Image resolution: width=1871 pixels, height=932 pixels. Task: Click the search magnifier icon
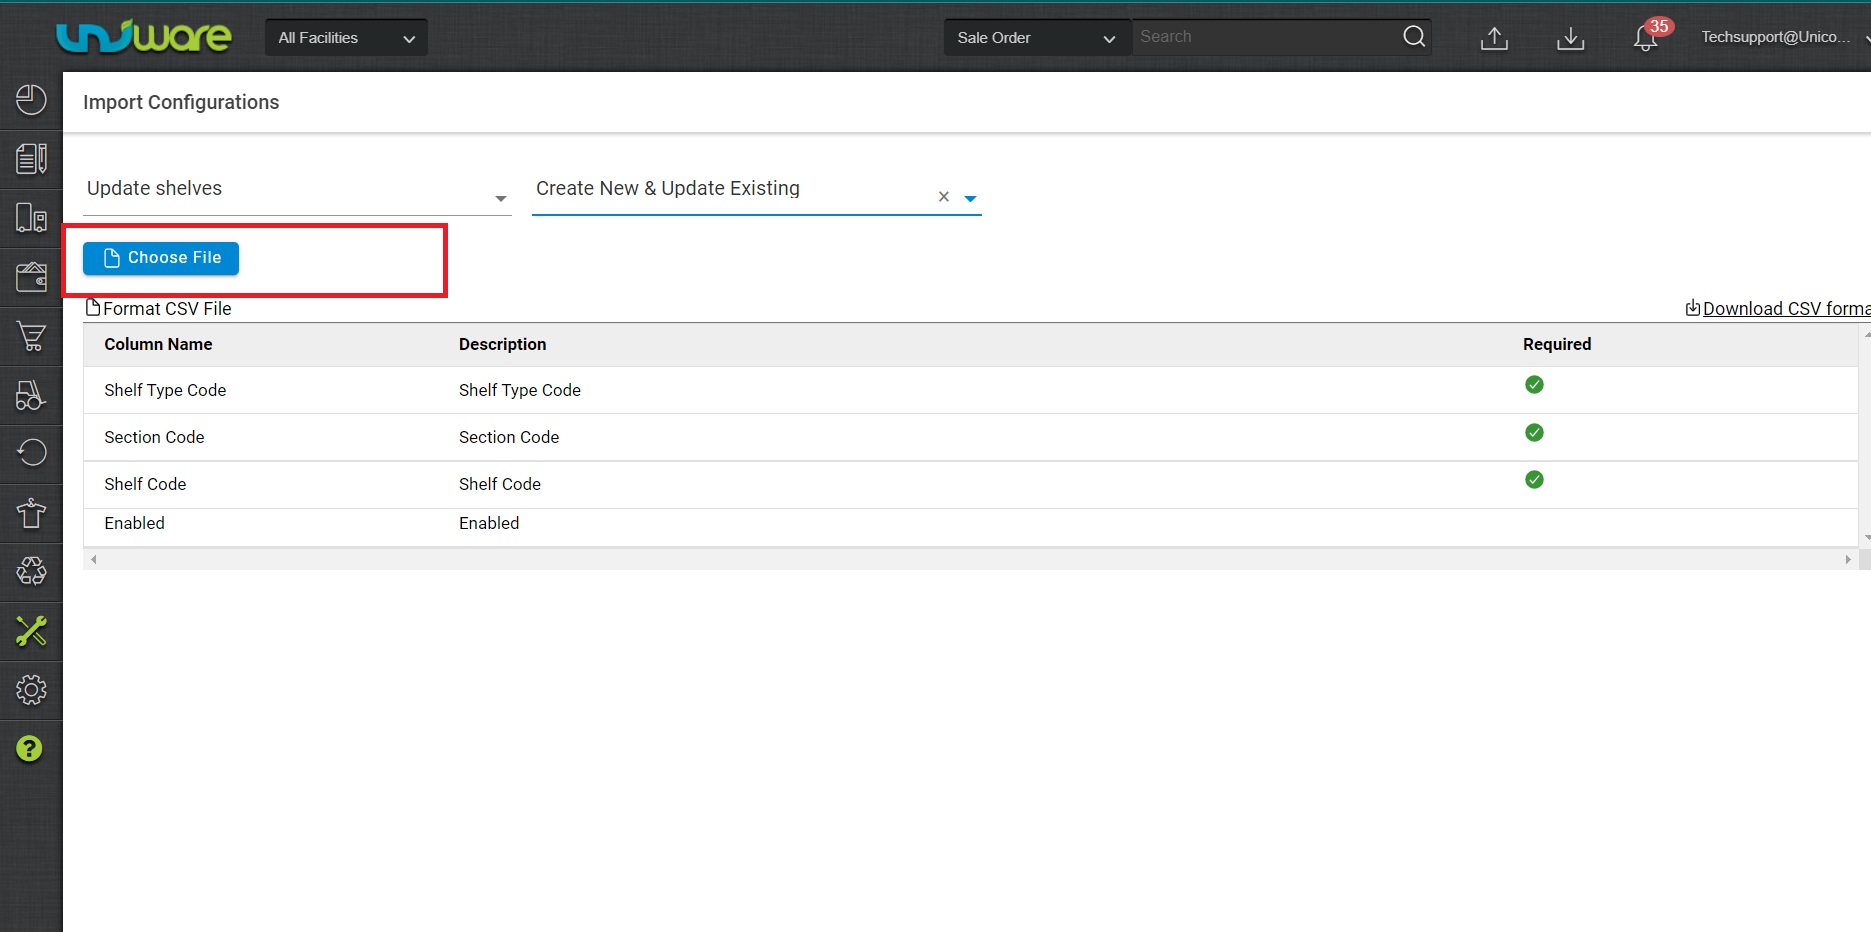click(1413, 37)
